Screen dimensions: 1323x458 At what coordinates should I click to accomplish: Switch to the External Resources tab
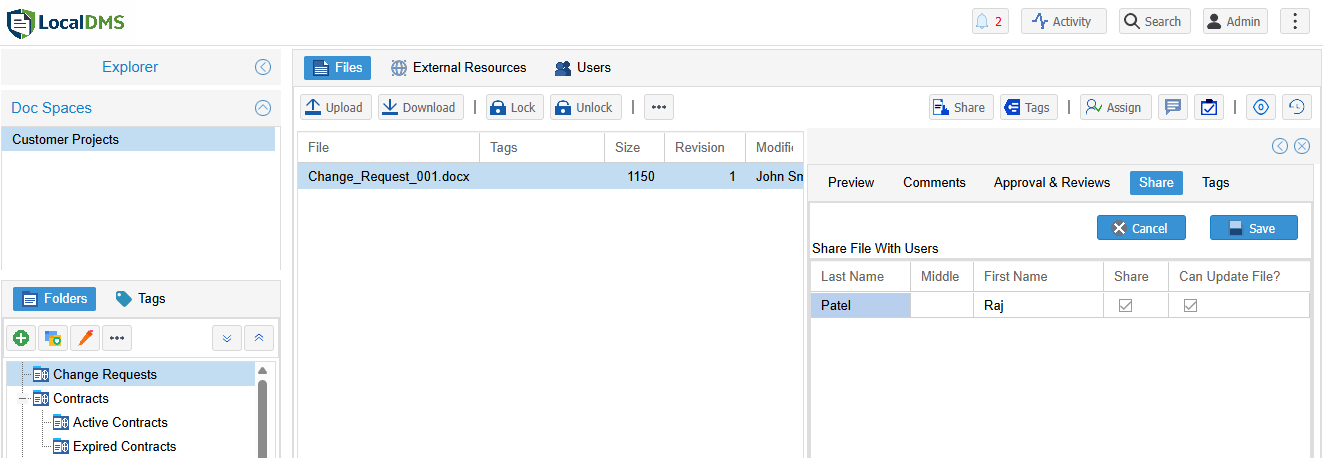point(459,68)
